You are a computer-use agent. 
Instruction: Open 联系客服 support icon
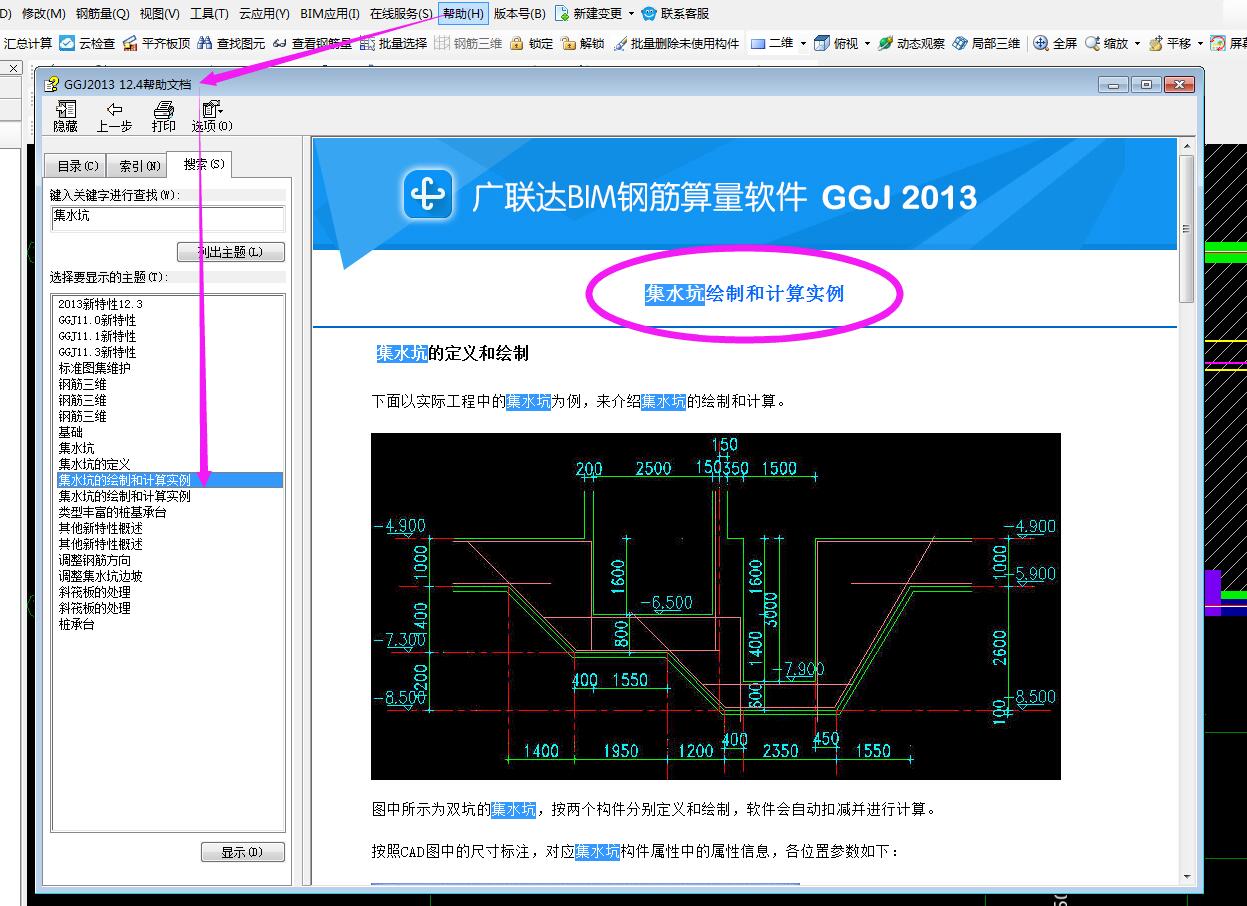675,13
